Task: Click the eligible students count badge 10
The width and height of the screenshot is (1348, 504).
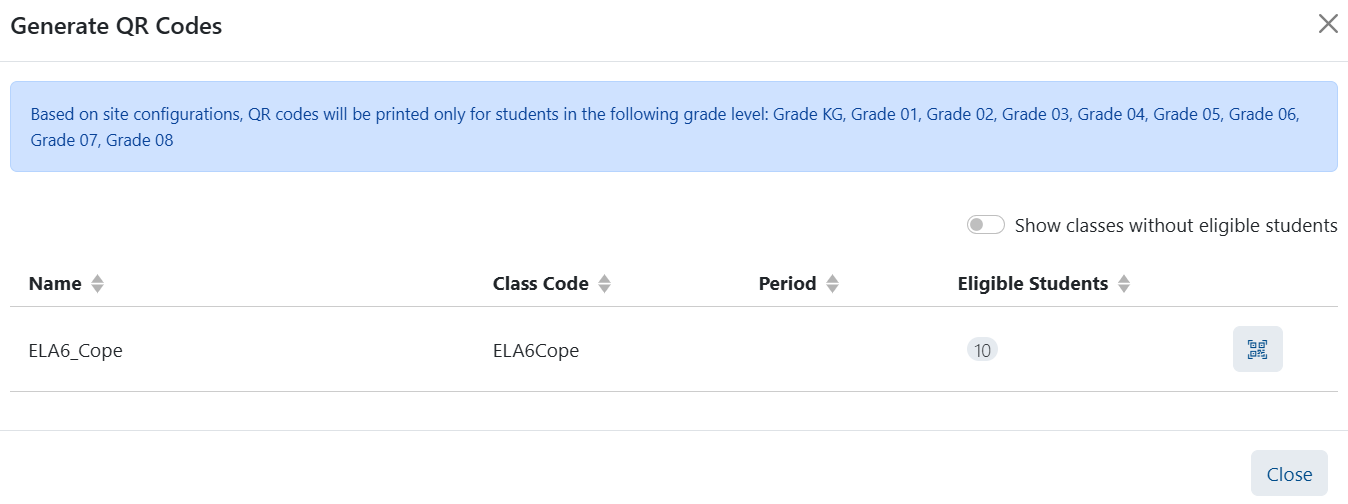Action: (x=982, y=351)
